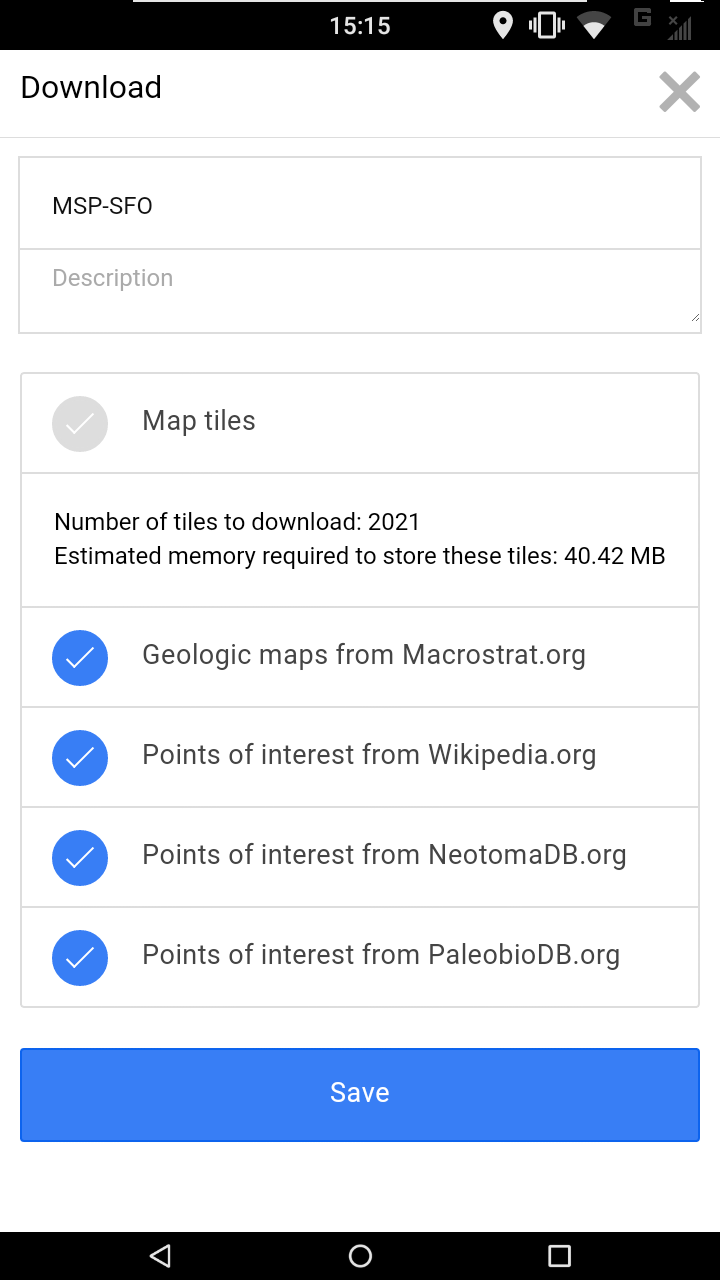Toggle the Map tiles checkbox
This screenshot has height=1280, width=720.
80,423
